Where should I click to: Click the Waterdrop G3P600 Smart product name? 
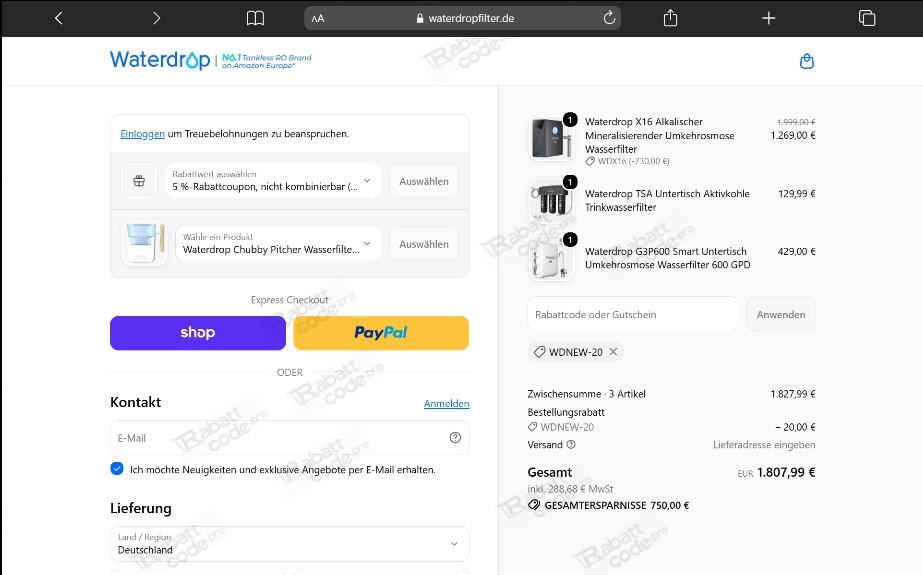pos(668,258)
